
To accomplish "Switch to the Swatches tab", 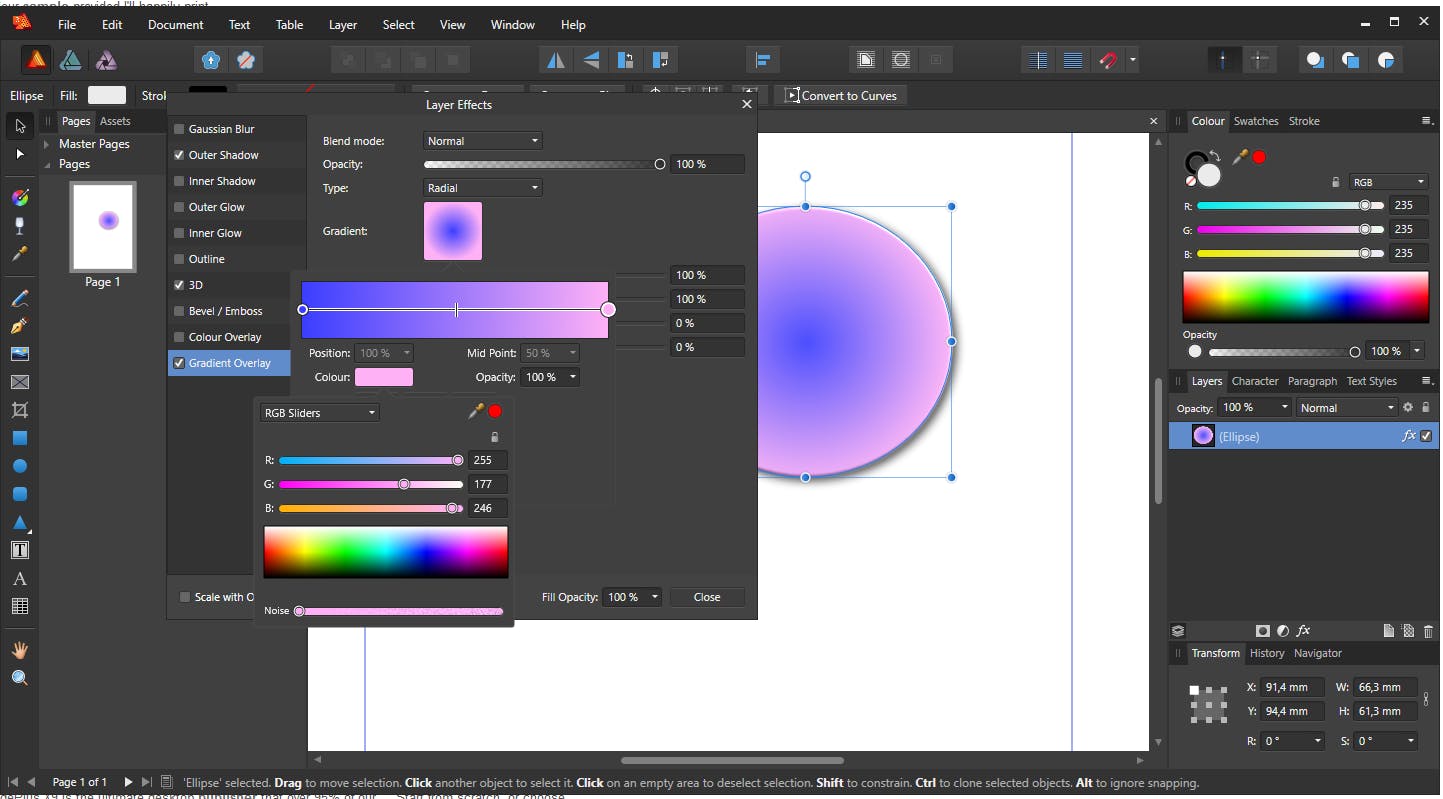I will tap(1256, 121).
